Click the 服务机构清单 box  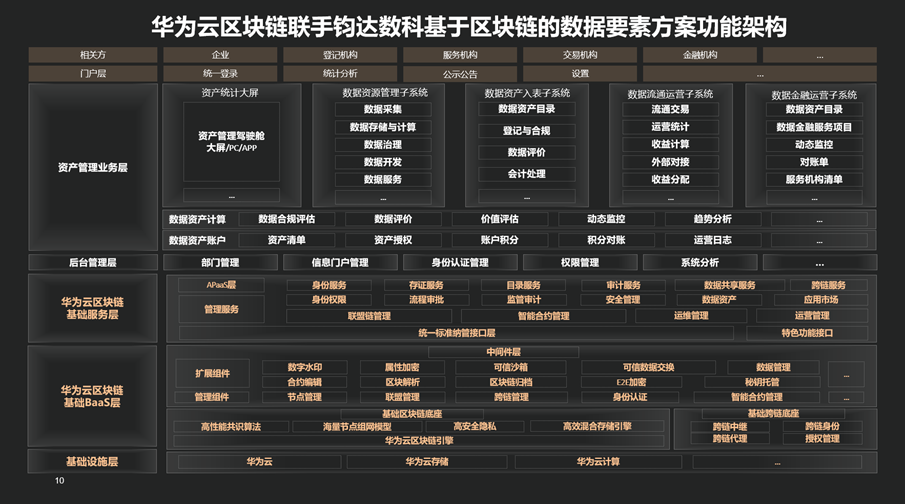point(814,180)
